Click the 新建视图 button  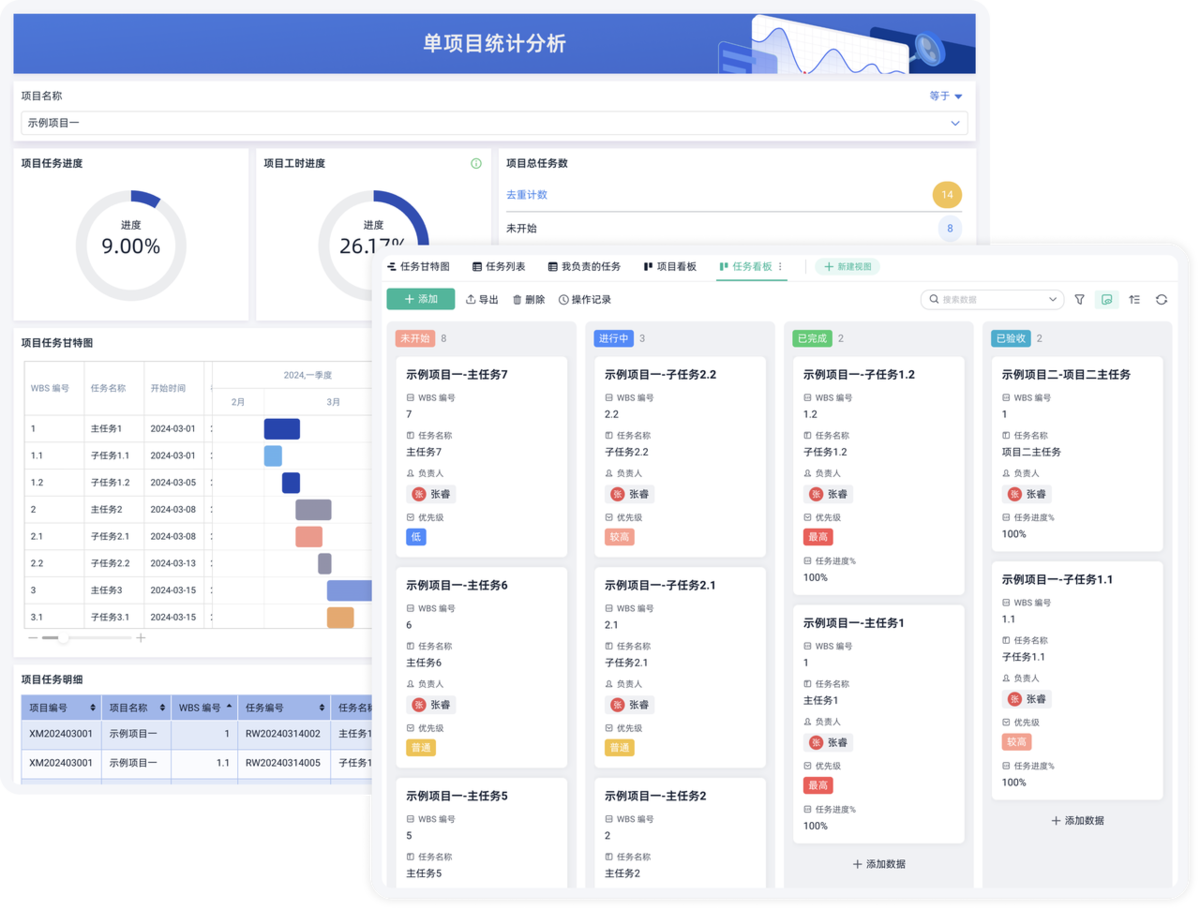tap(848, 267)
